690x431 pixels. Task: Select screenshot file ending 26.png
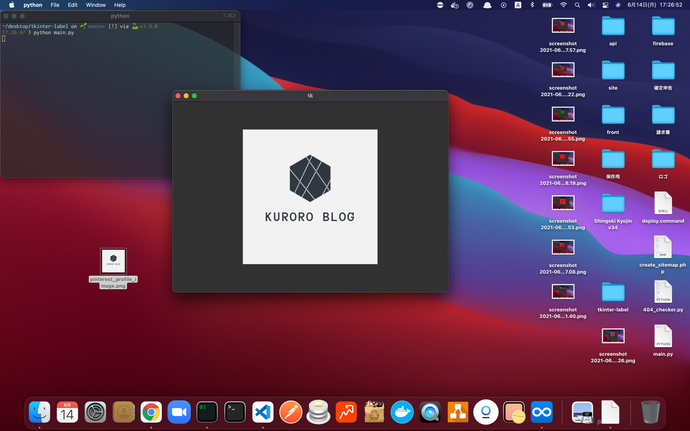click(613, 345)
